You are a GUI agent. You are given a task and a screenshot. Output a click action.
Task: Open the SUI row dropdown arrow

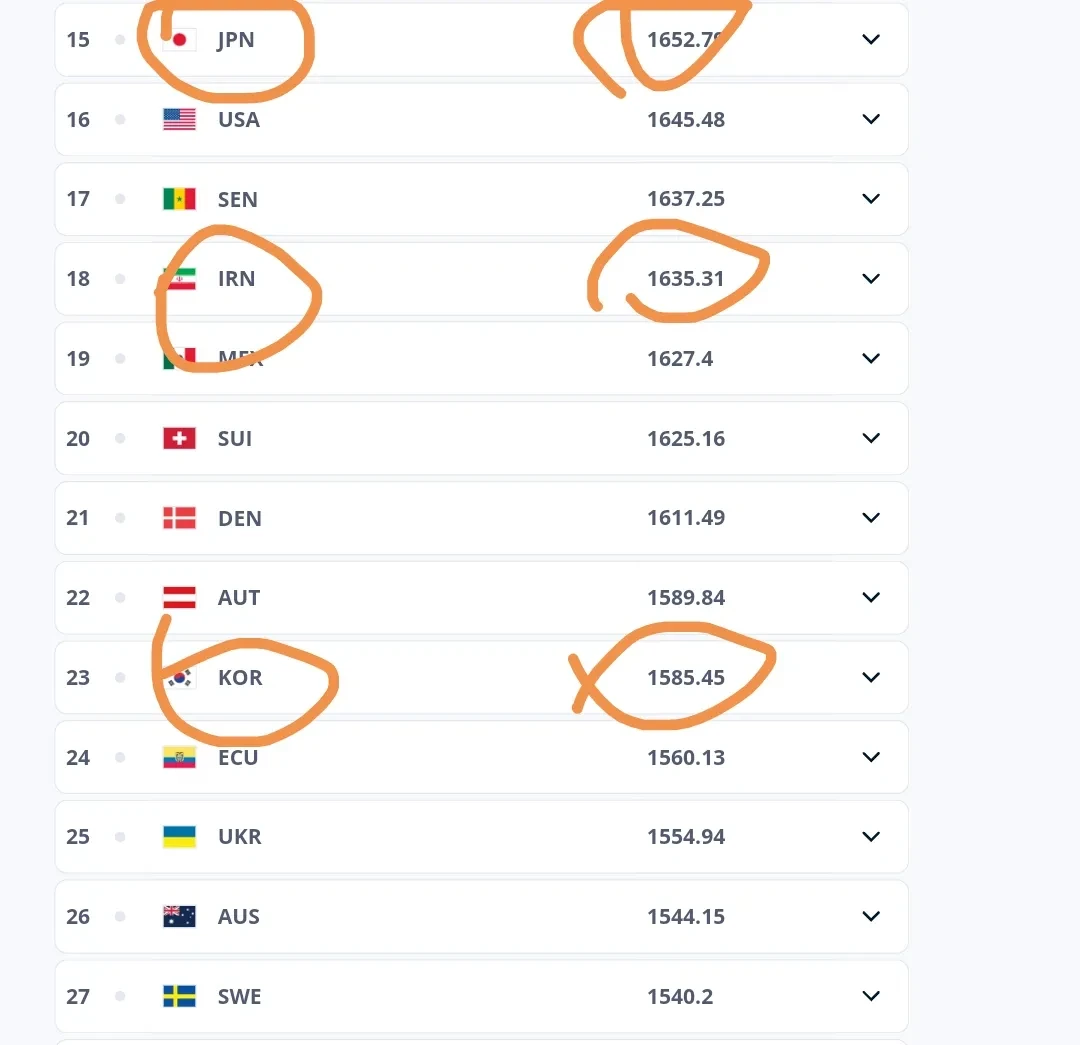coord(871,438)
